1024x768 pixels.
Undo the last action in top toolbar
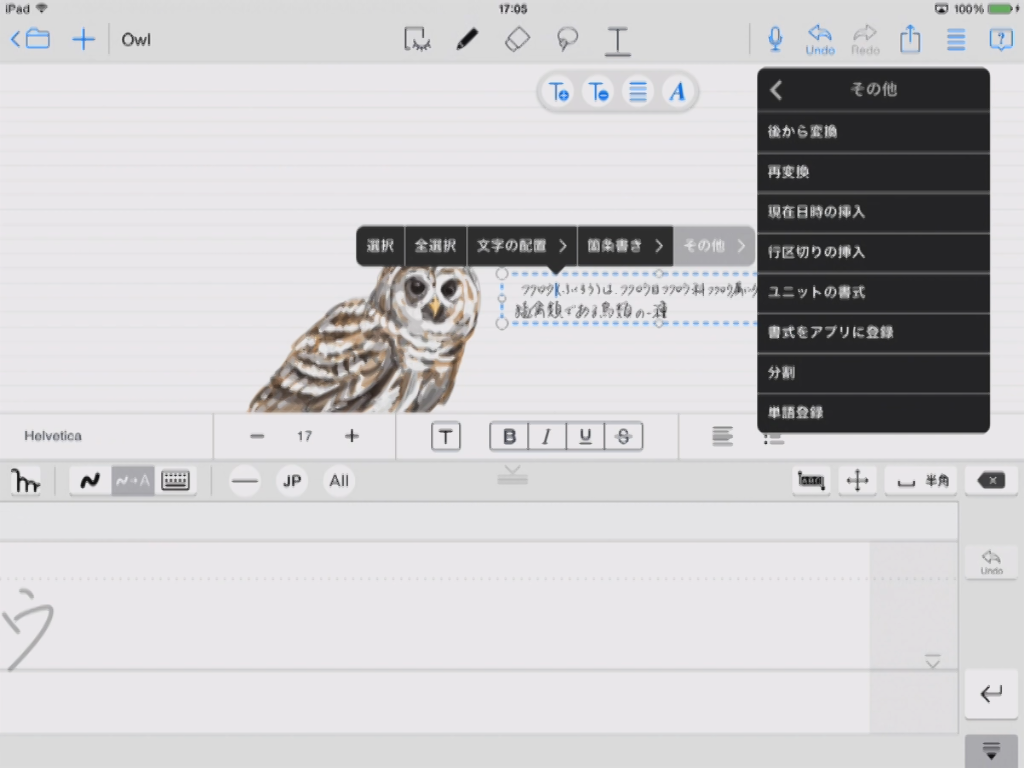(820, 40)
